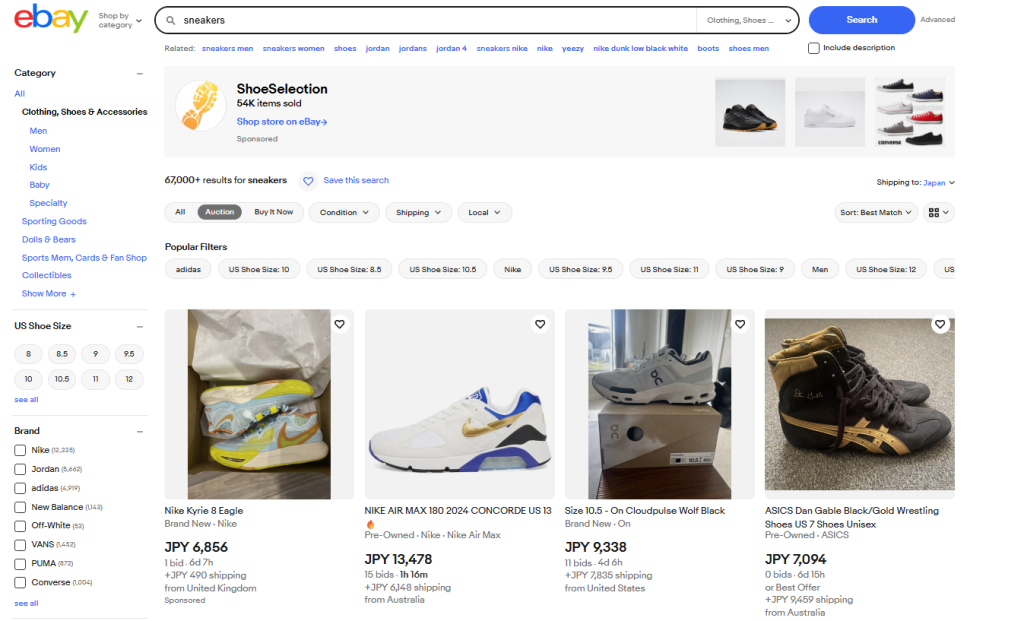Click the magnifier icon in search box
This screenshot has width=1024, height=621.
click(x=170, y=20)
